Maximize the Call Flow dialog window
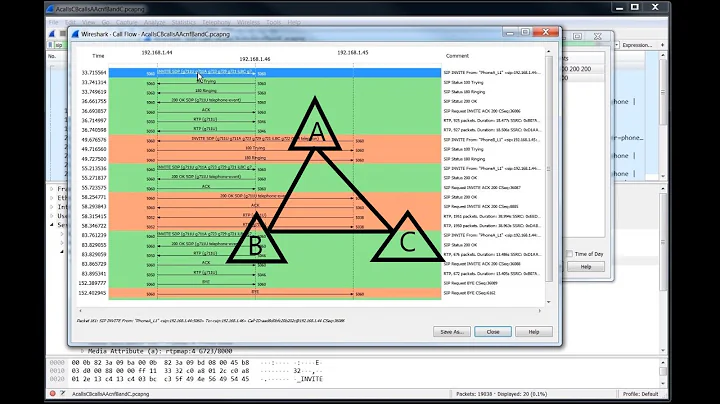The image size is (720, 404). click(525, 32)
